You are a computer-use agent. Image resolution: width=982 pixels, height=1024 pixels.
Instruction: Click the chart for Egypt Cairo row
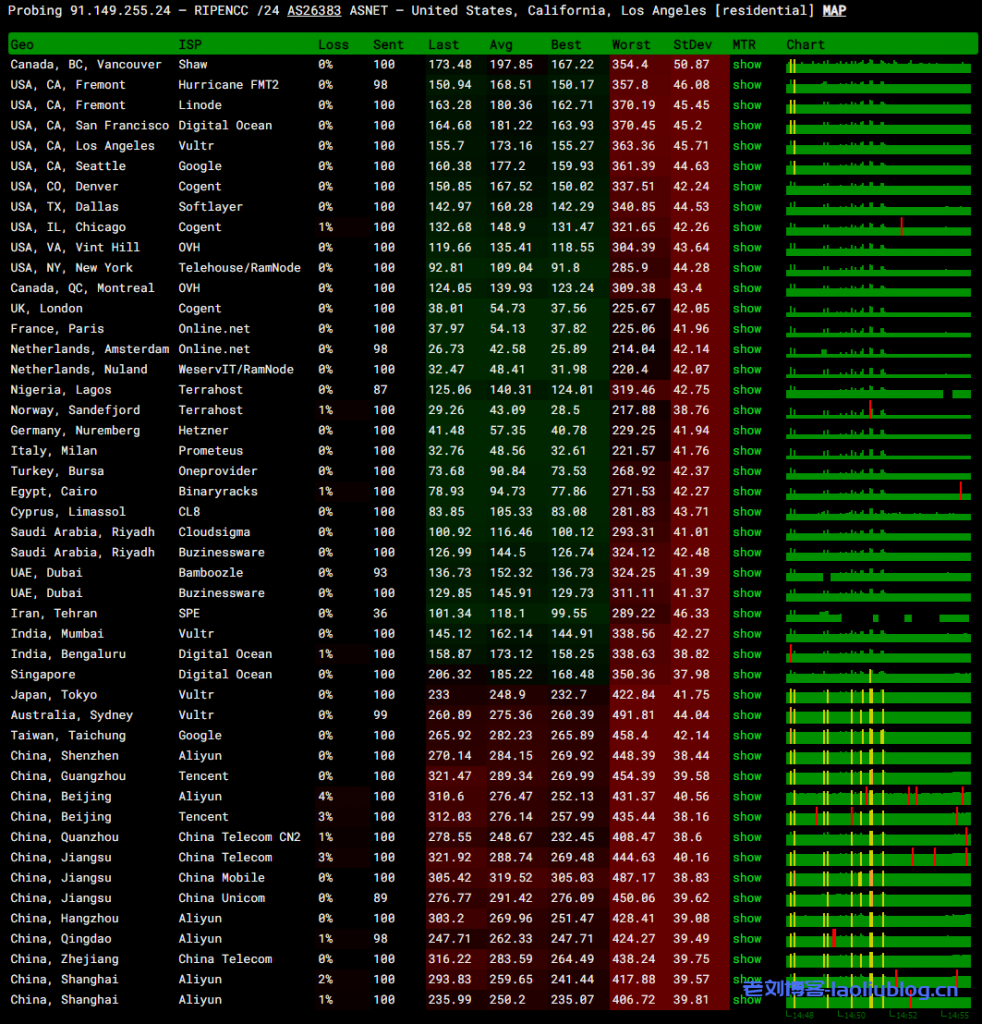878,492
